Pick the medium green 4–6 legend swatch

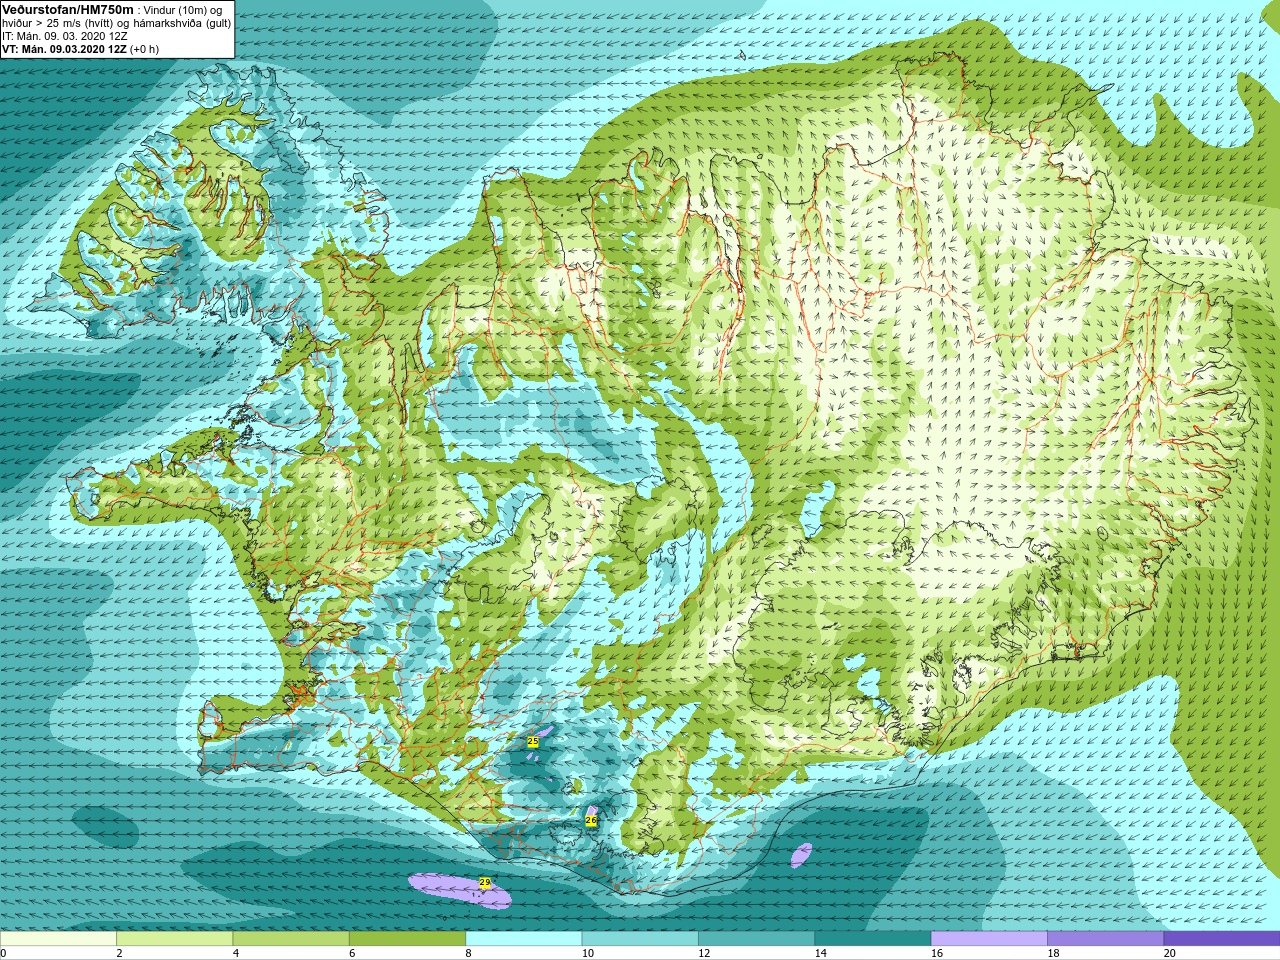pyautogui.click(x=291, y=939)
